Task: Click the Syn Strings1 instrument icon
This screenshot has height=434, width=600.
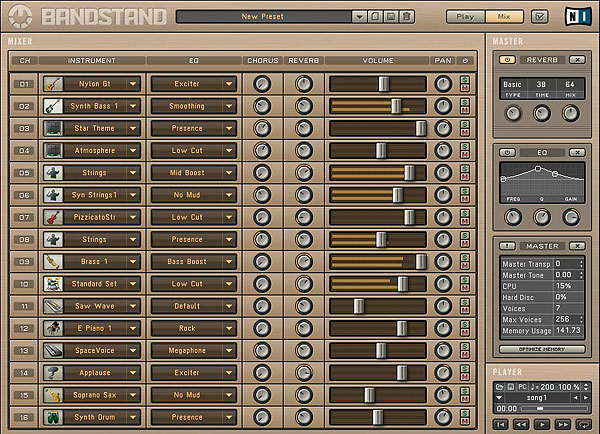Action: point(53,195)
